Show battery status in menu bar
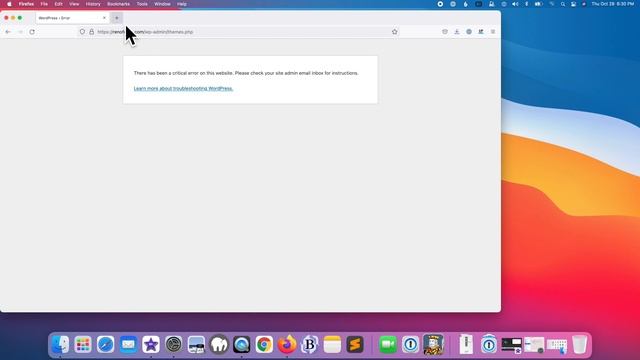Image resolution: width=640 pixels, height=360 pixels. click(539, 4)
